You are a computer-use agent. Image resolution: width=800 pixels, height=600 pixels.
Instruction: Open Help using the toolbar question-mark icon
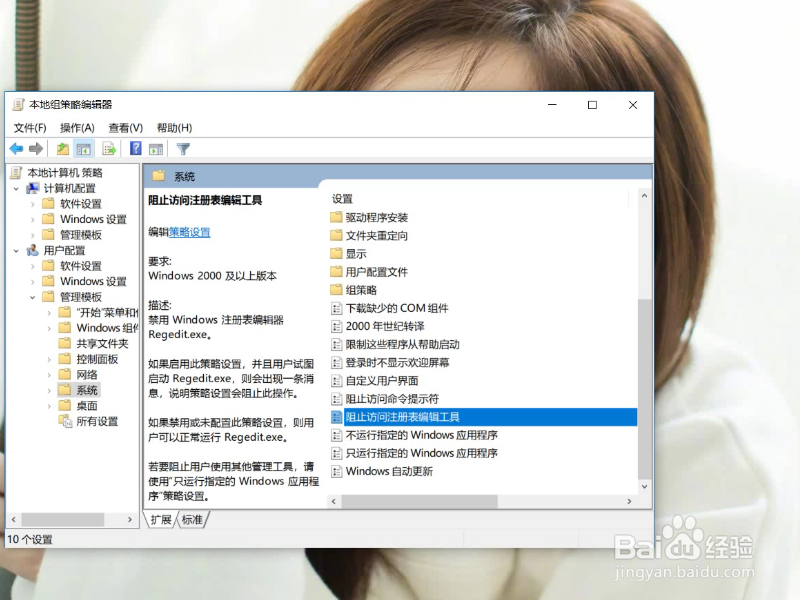[135, 148]
